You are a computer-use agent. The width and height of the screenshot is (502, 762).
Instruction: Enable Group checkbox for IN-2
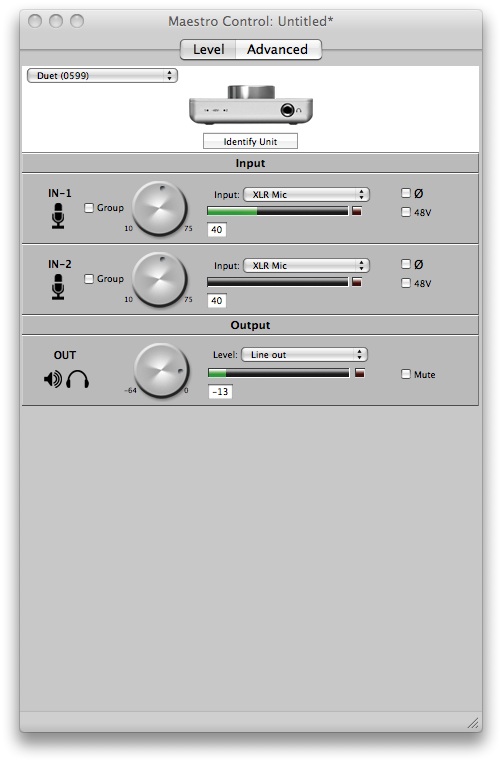coord(89,279)
